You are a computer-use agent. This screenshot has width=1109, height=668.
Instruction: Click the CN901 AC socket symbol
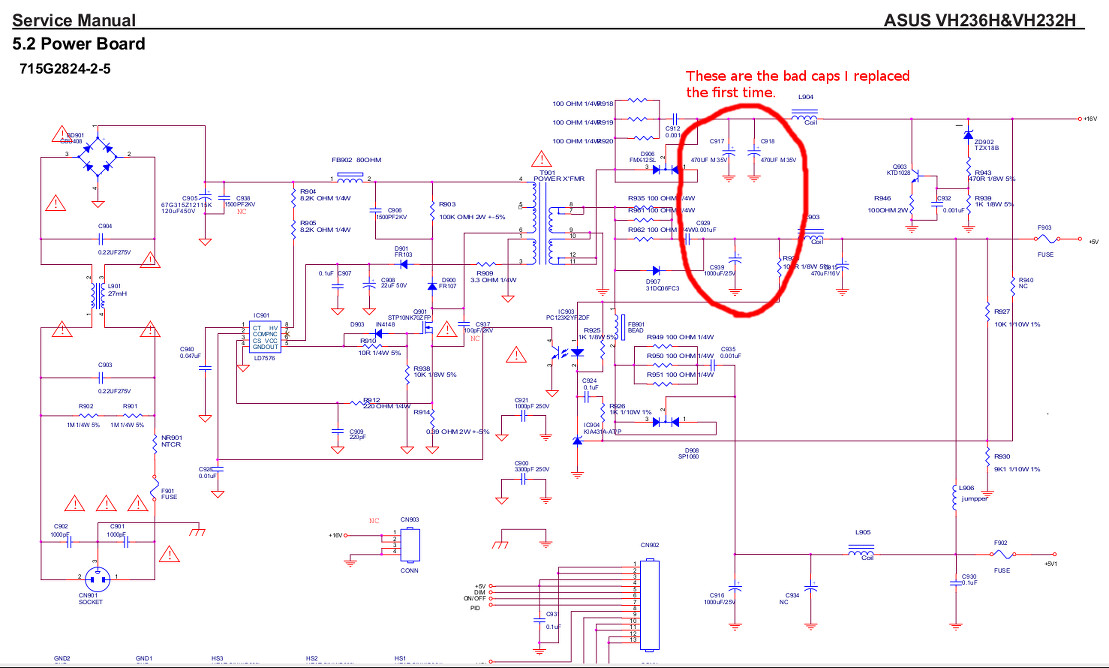[x=97, y=580]
